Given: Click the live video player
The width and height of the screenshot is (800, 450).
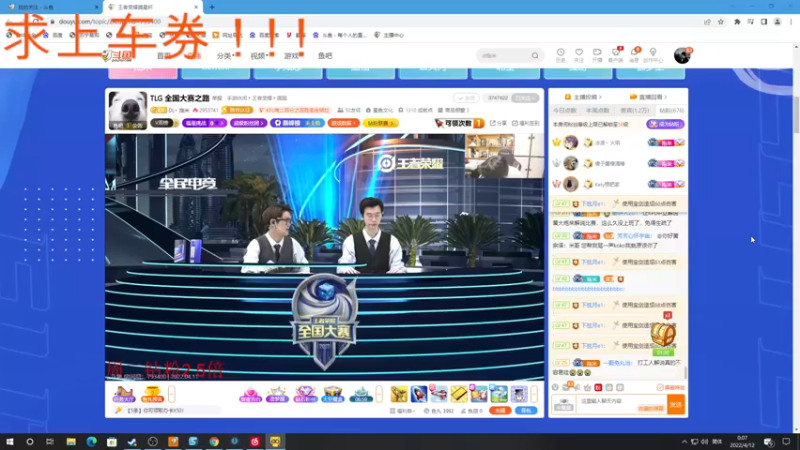Looking at the screenshot, I should tap(324, 257).
